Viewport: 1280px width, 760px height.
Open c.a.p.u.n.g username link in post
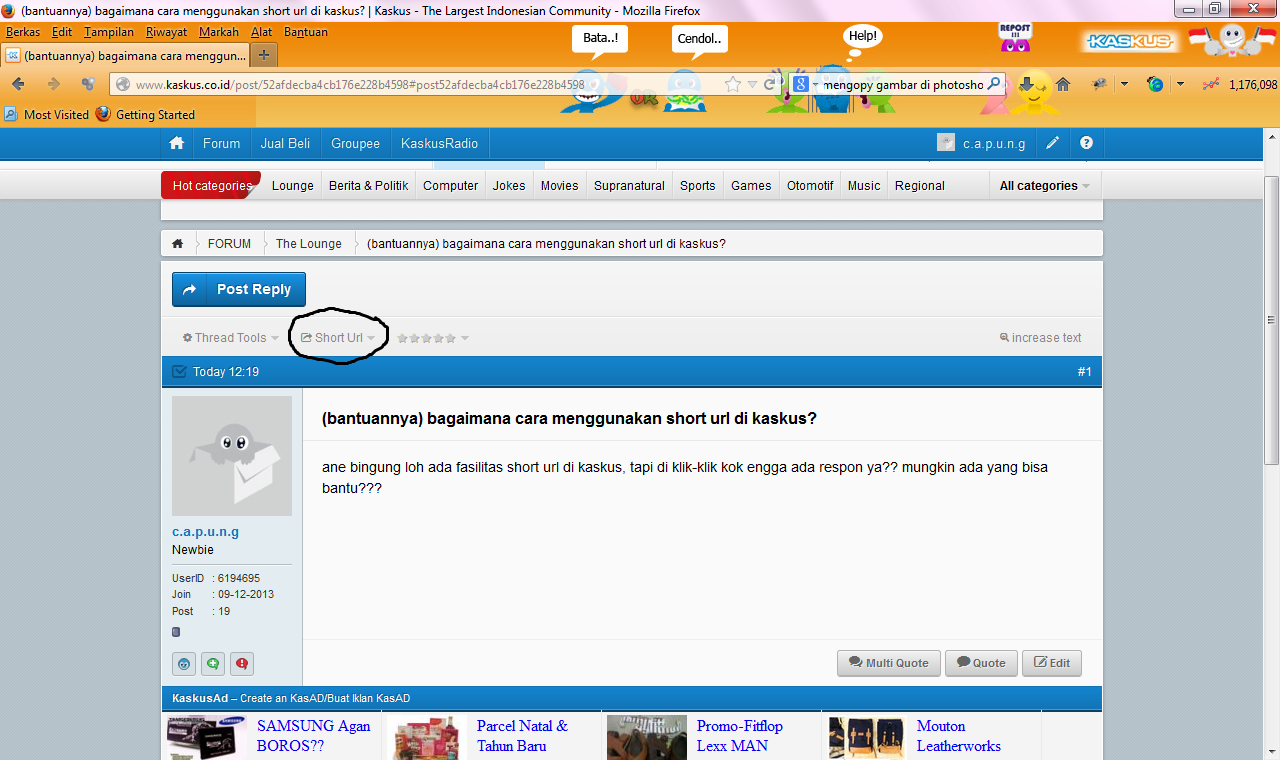[205, 532]
